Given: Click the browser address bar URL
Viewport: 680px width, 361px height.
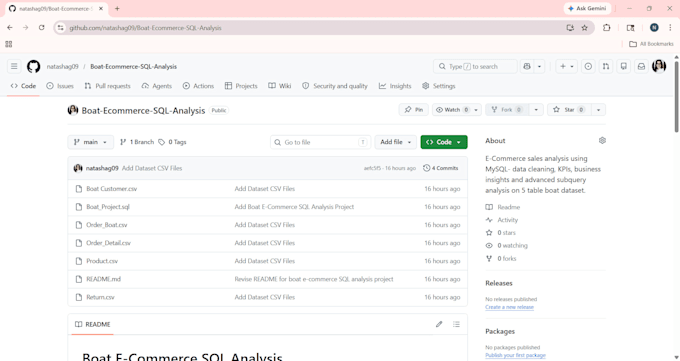Looking at the screenshot, I should pos(145,28).
